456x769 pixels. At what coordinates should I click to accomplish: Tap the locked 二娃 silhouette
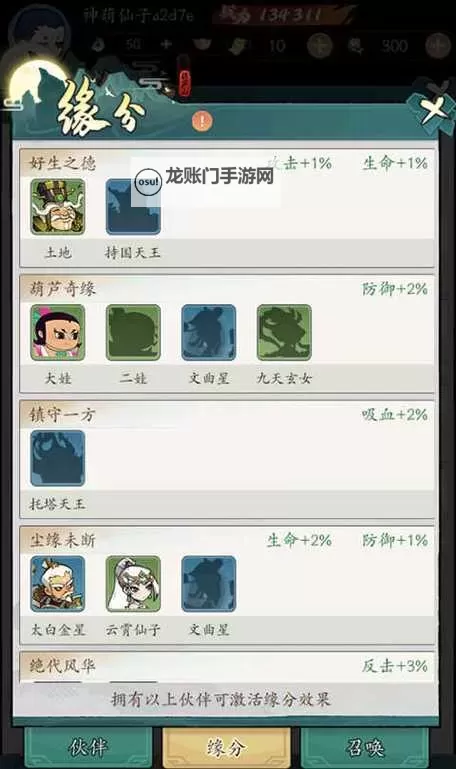click(x=133, y=333)
